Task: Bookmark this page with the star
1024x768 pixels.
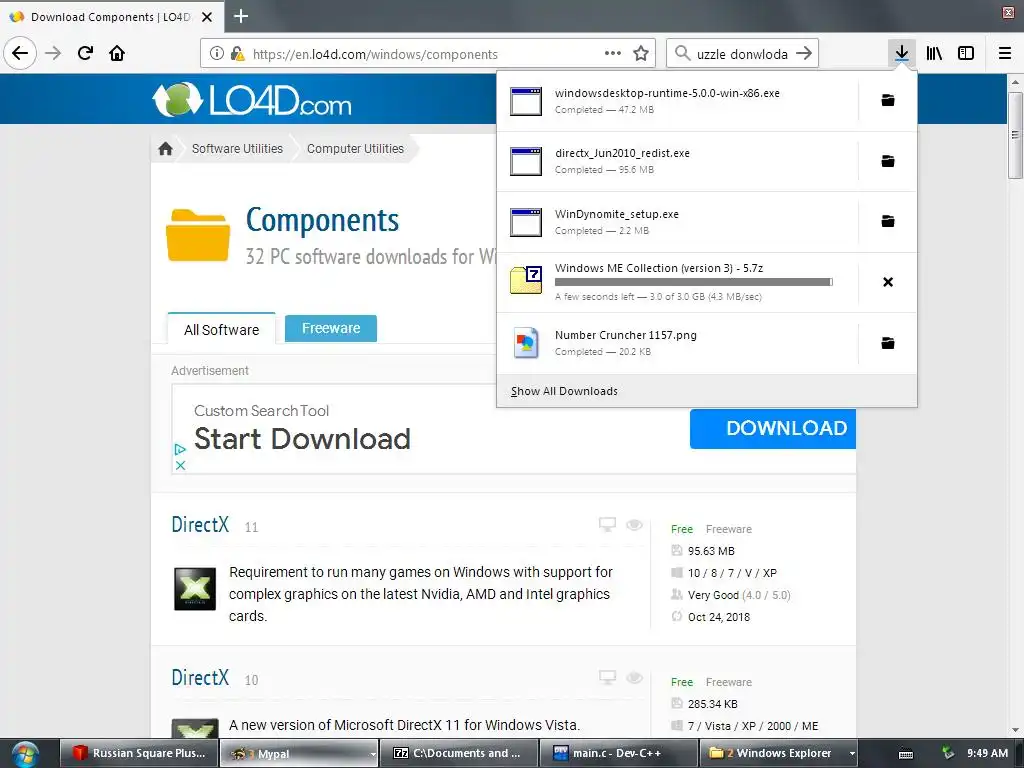Action: [x=641, y=54]
